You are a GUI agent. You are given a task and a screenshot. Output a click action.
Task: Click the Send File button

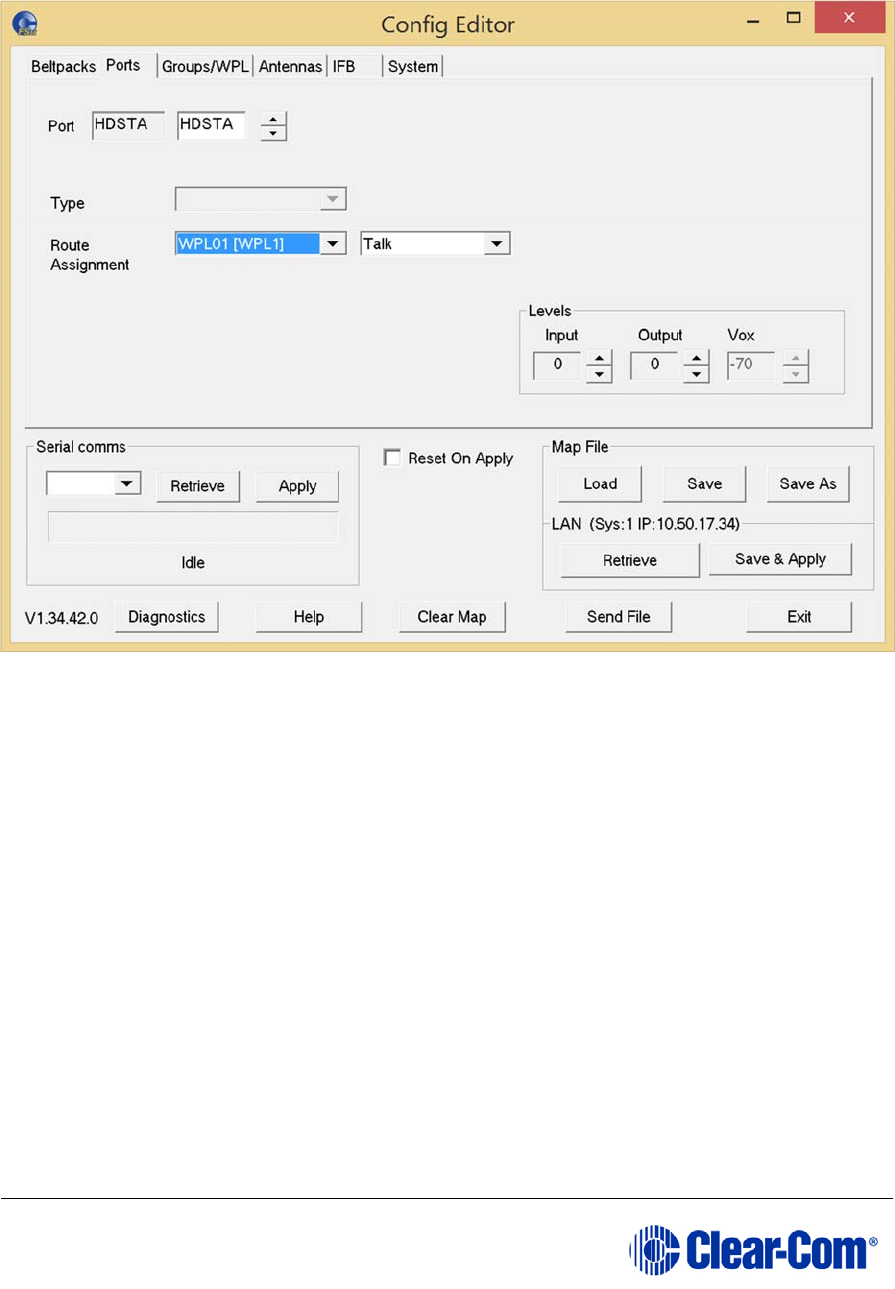619,617
